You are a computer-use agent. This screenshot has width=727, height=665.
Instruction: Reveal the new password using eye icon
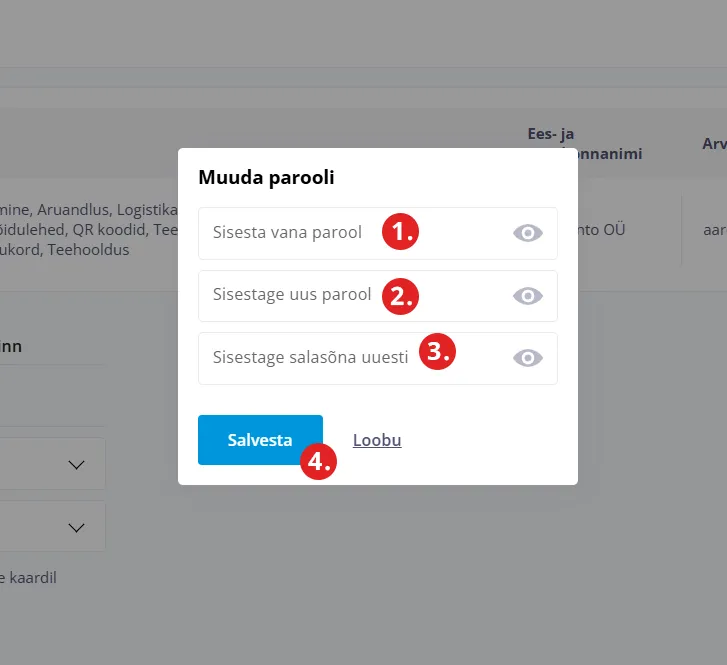point(528,295)
